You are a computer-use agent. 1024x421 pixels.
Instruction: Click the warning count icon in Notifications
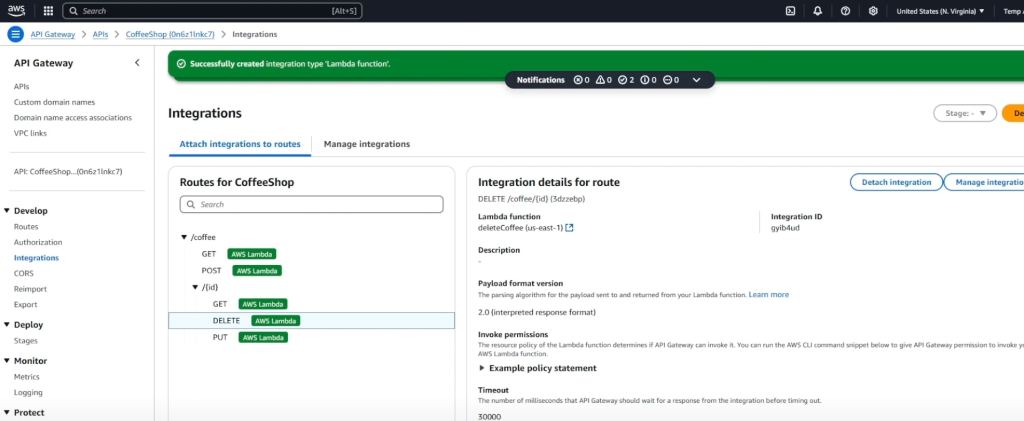tap(600, 80)
